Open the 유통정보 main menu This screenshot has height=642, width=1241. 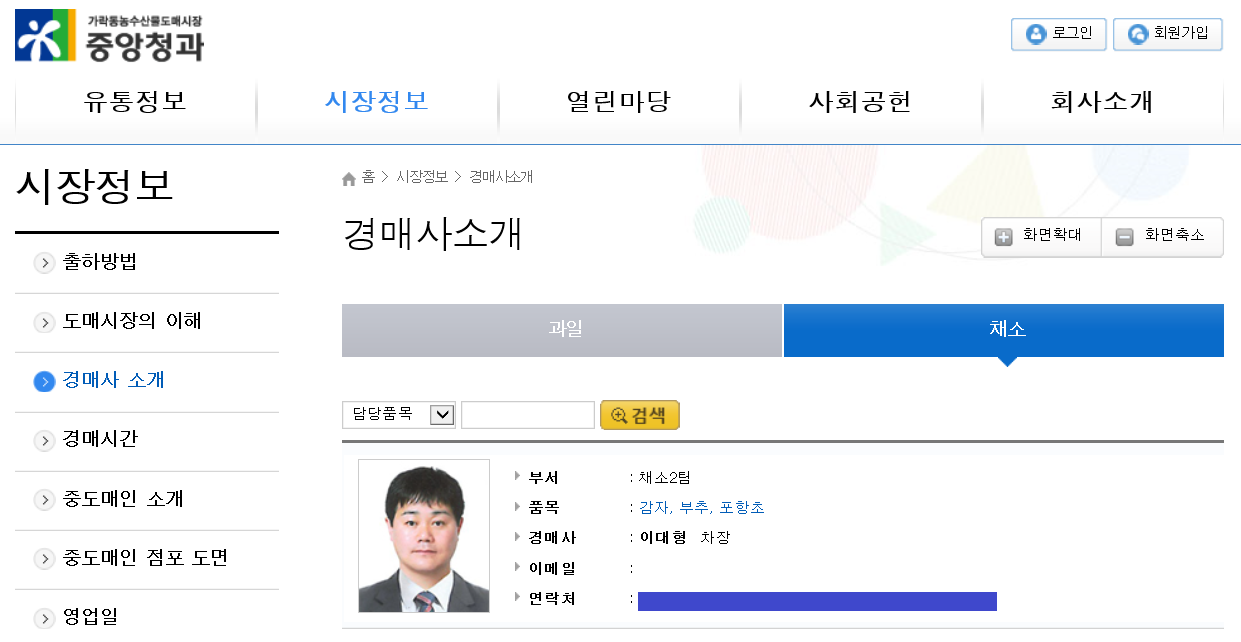pyautogui.click(x=136, y=102)
